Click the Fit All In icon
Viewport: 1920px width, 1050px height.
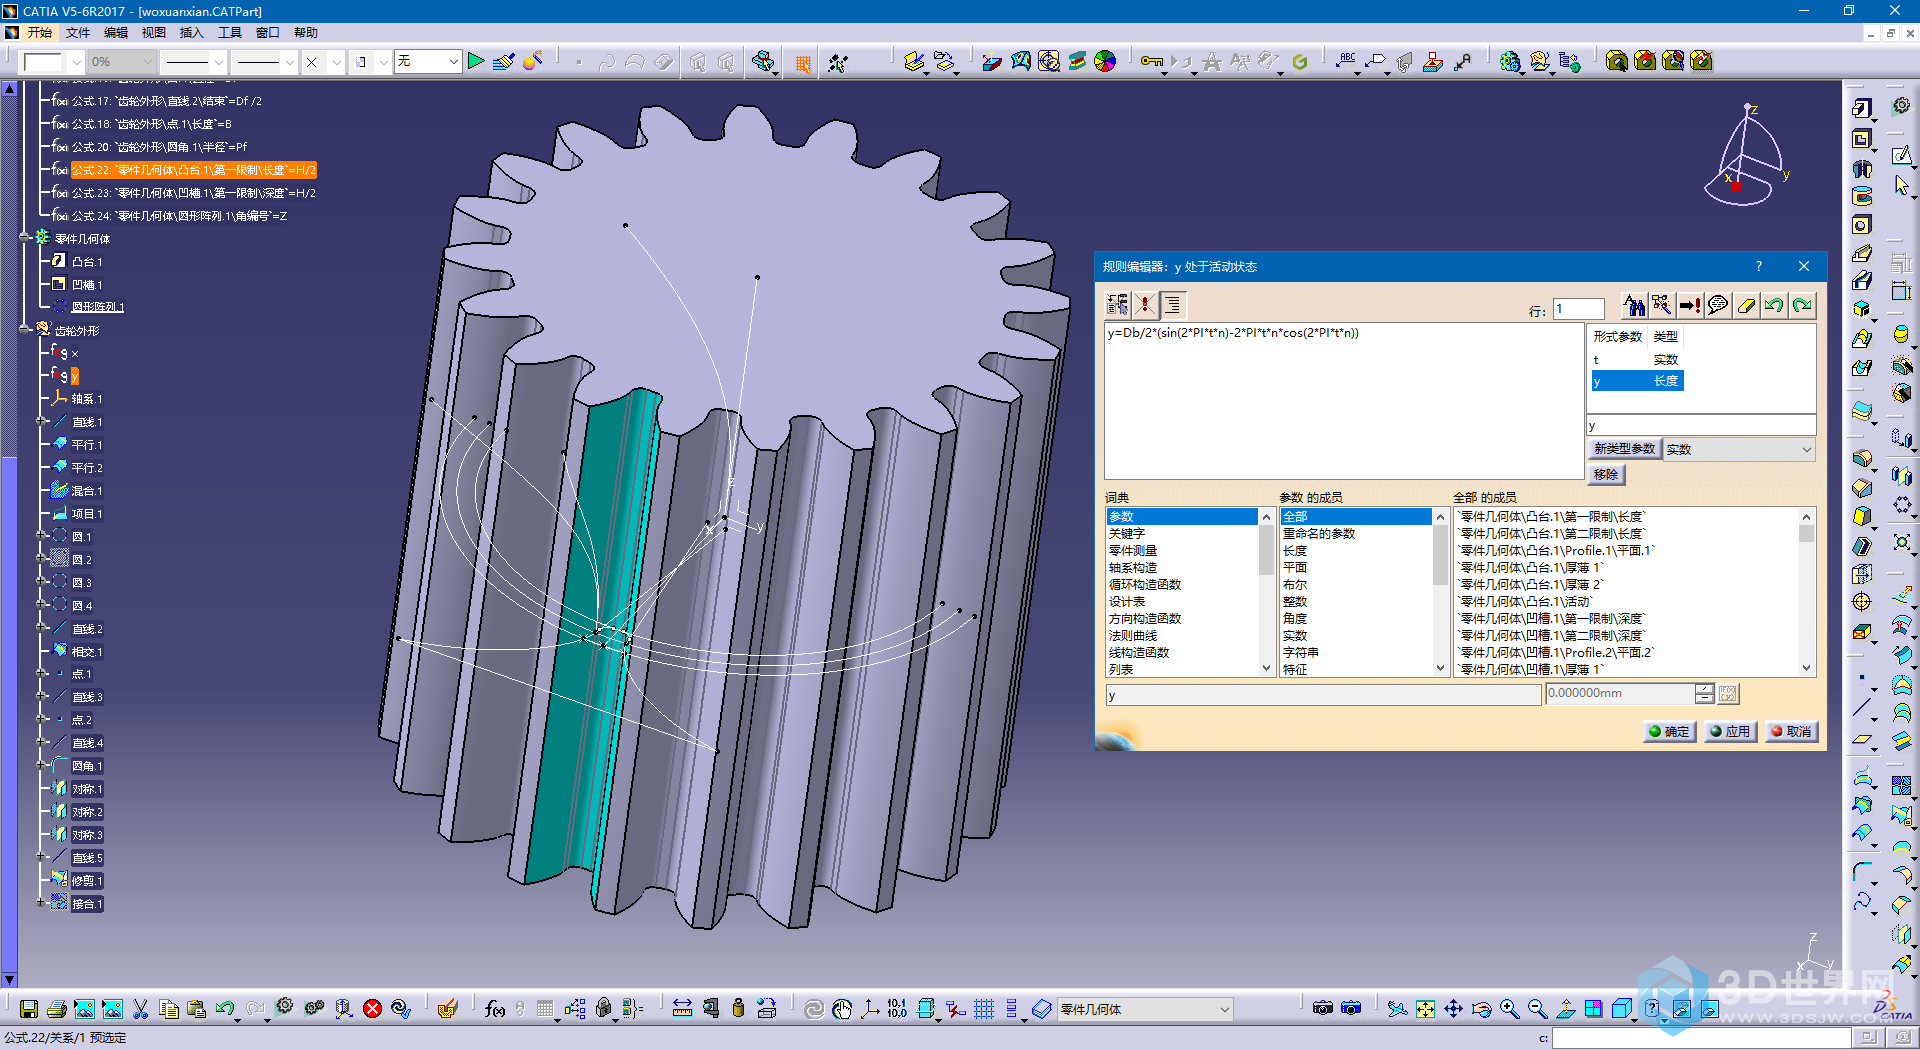(1425, 1009)
